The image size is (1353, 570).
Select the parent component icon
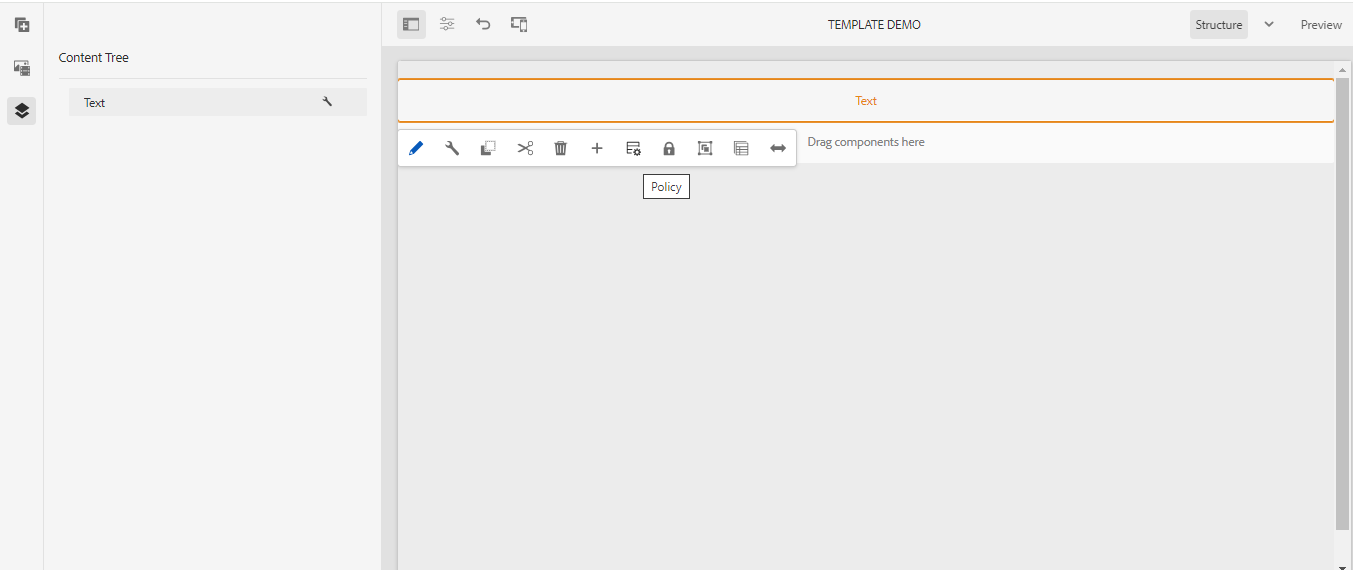pyautogui.click(x=741, y=148)
